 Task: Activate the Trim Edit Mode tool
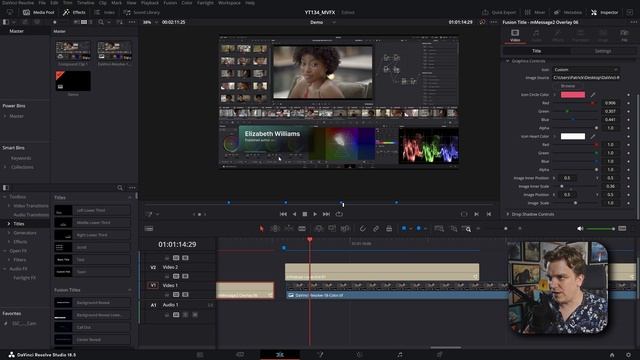(275, 229)
